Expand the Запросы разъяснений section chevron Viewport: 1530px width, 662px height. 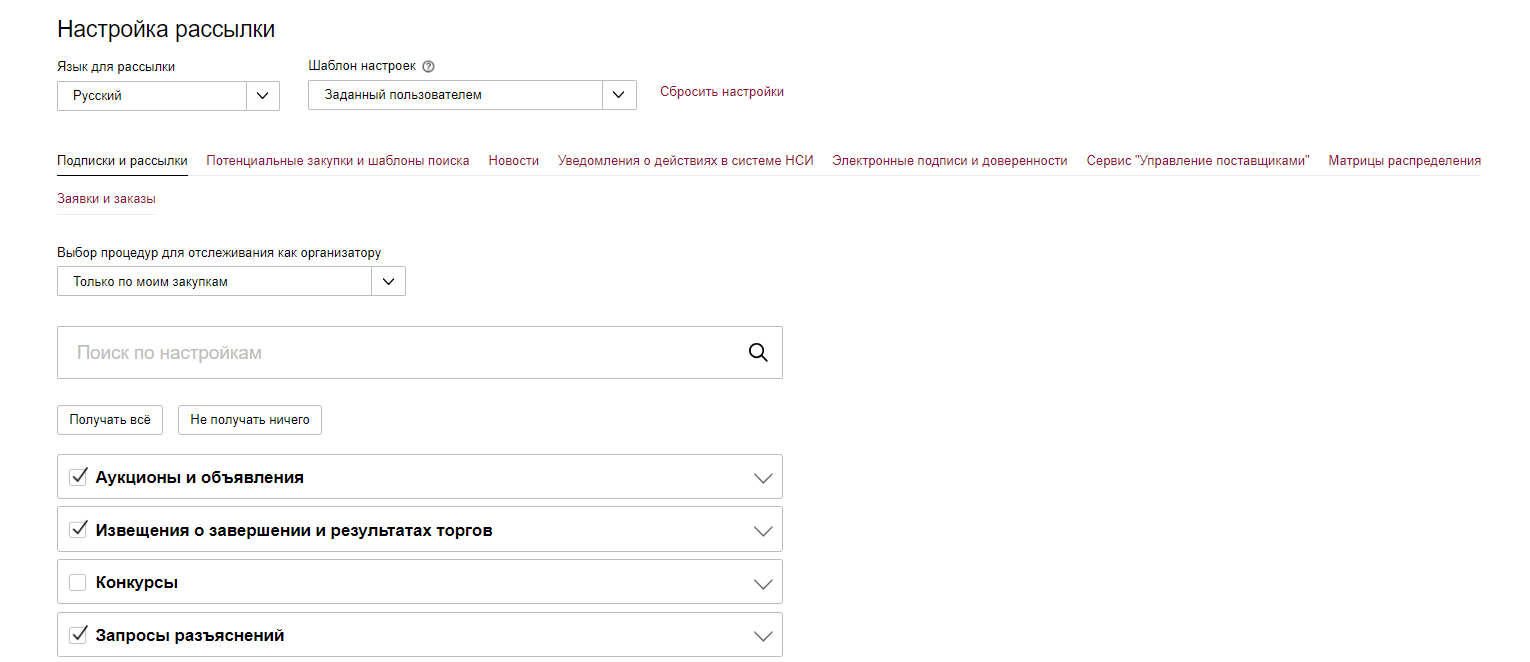tap(763, 636)
